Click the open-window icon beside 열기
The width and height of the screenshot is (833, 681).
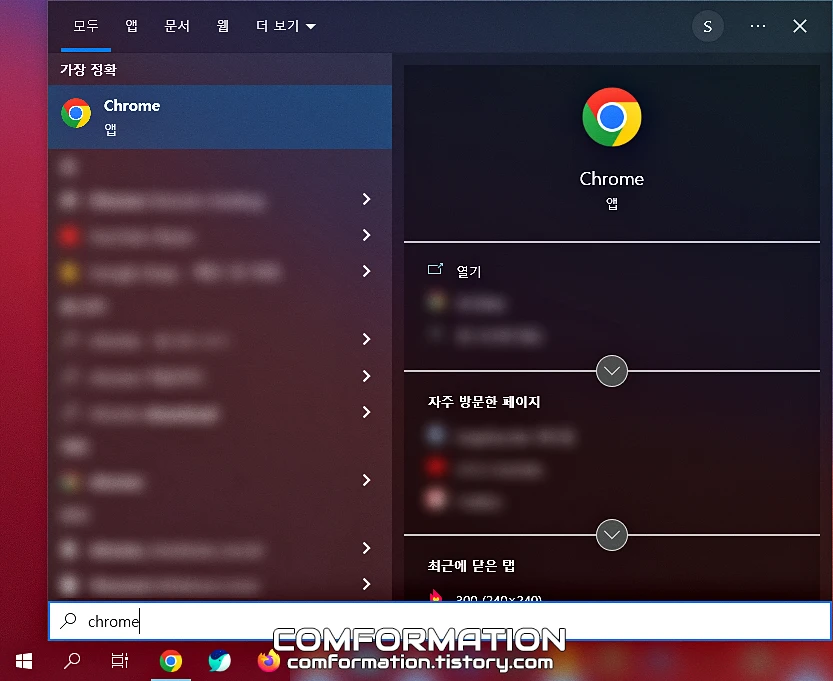435,269
